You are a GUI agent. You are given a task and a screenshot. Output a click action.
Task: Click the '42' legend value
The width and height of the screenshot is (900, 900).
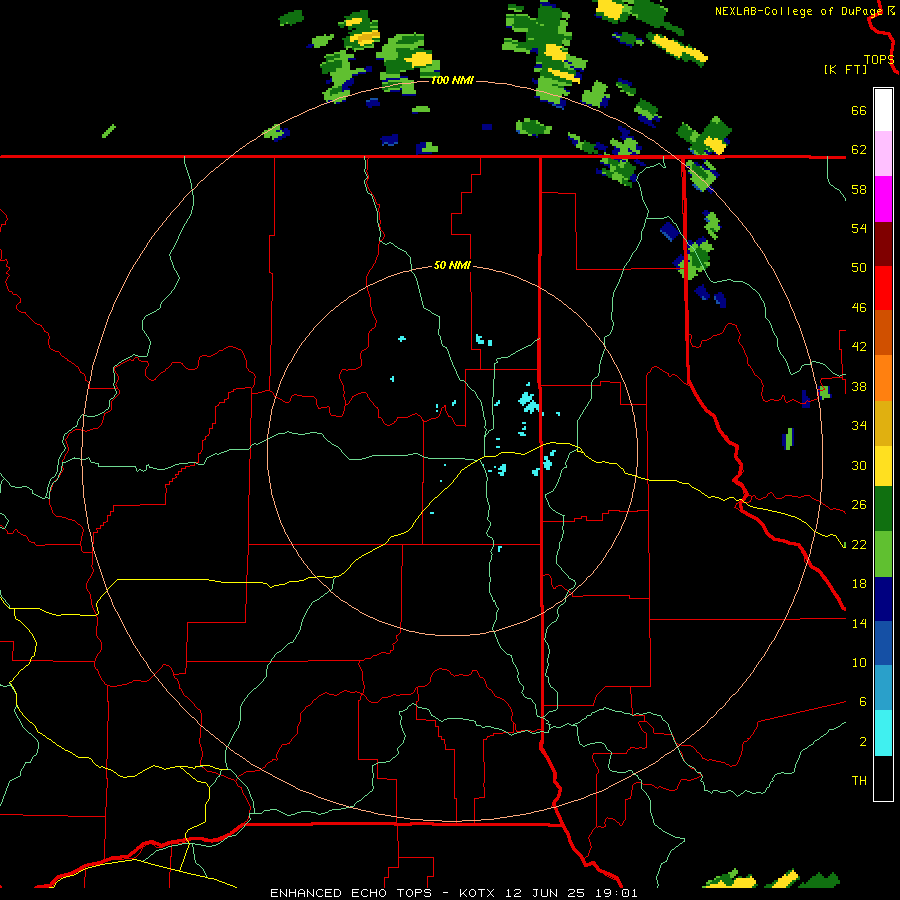coord(859,347)
